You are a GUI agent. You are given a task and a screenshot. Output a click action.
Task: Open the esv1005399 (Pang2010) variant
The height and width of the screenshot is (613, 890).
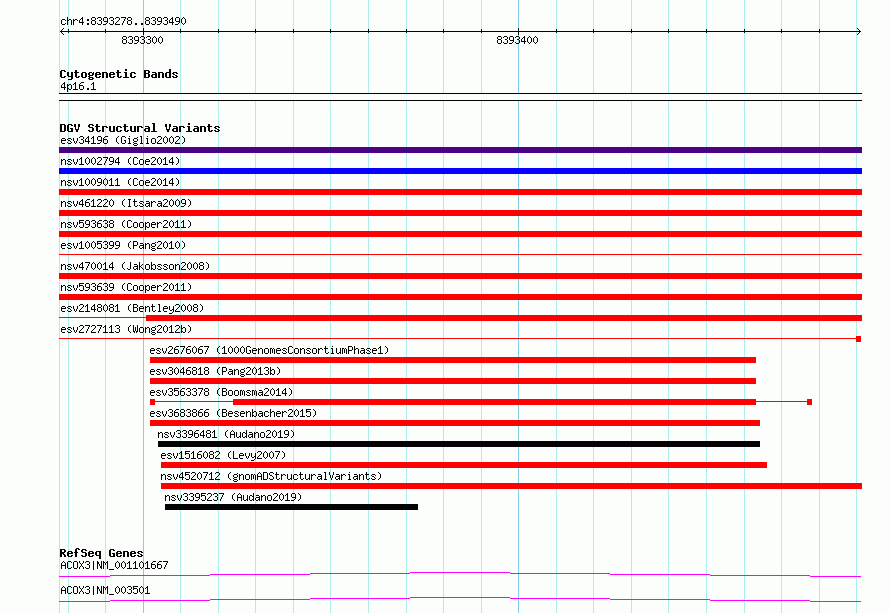click(123, 245)
